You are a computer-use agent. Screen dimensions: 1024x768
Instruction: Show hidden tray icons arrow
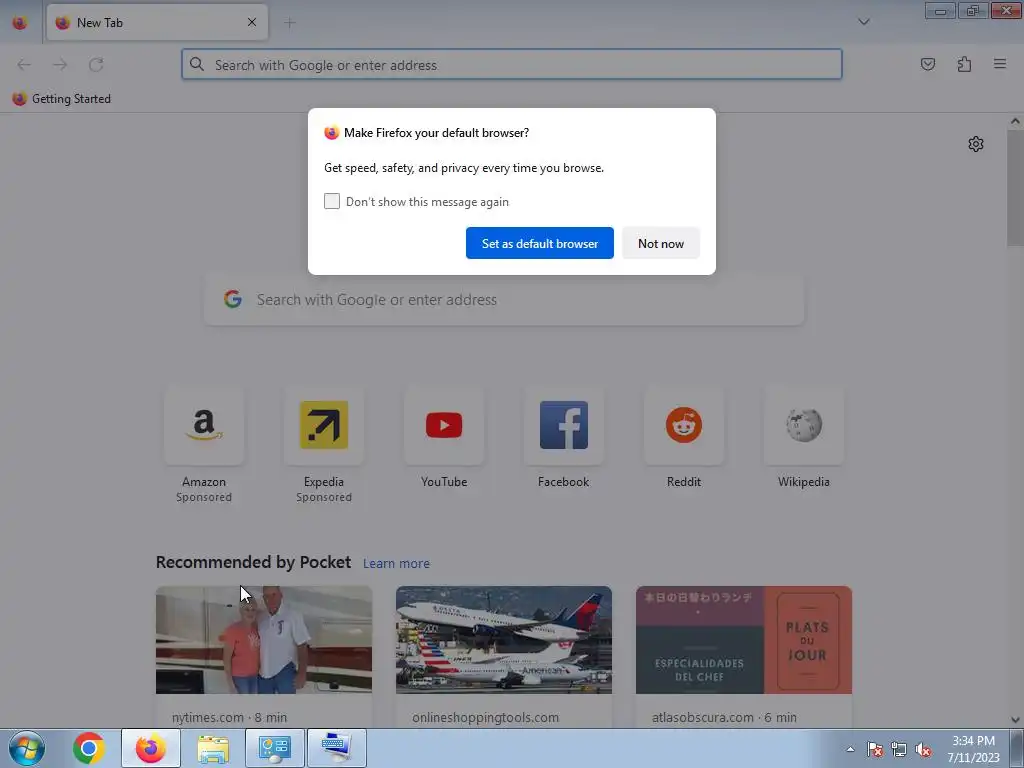point(850,749)
